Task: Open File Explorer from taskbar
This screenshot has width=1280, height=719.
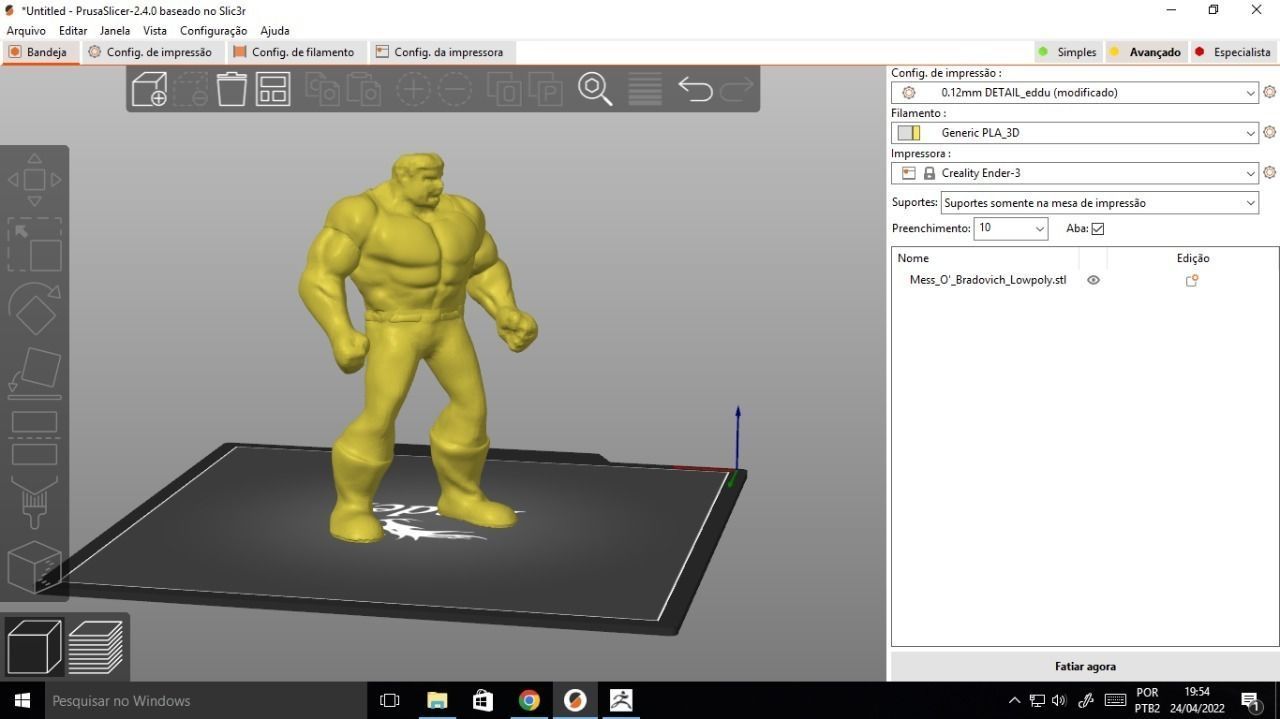Action: pos(437,700)
